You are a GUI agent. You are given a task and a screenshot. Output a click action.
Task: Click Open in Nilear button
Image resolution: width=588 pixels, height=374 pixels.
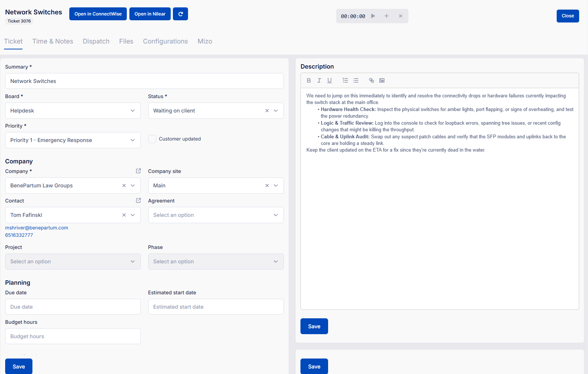tap(150, 14)
